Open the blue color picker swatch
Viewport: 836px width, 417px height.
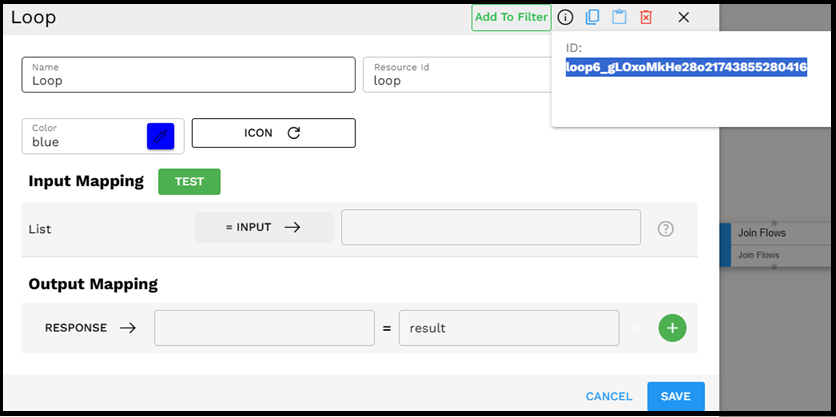160,136
